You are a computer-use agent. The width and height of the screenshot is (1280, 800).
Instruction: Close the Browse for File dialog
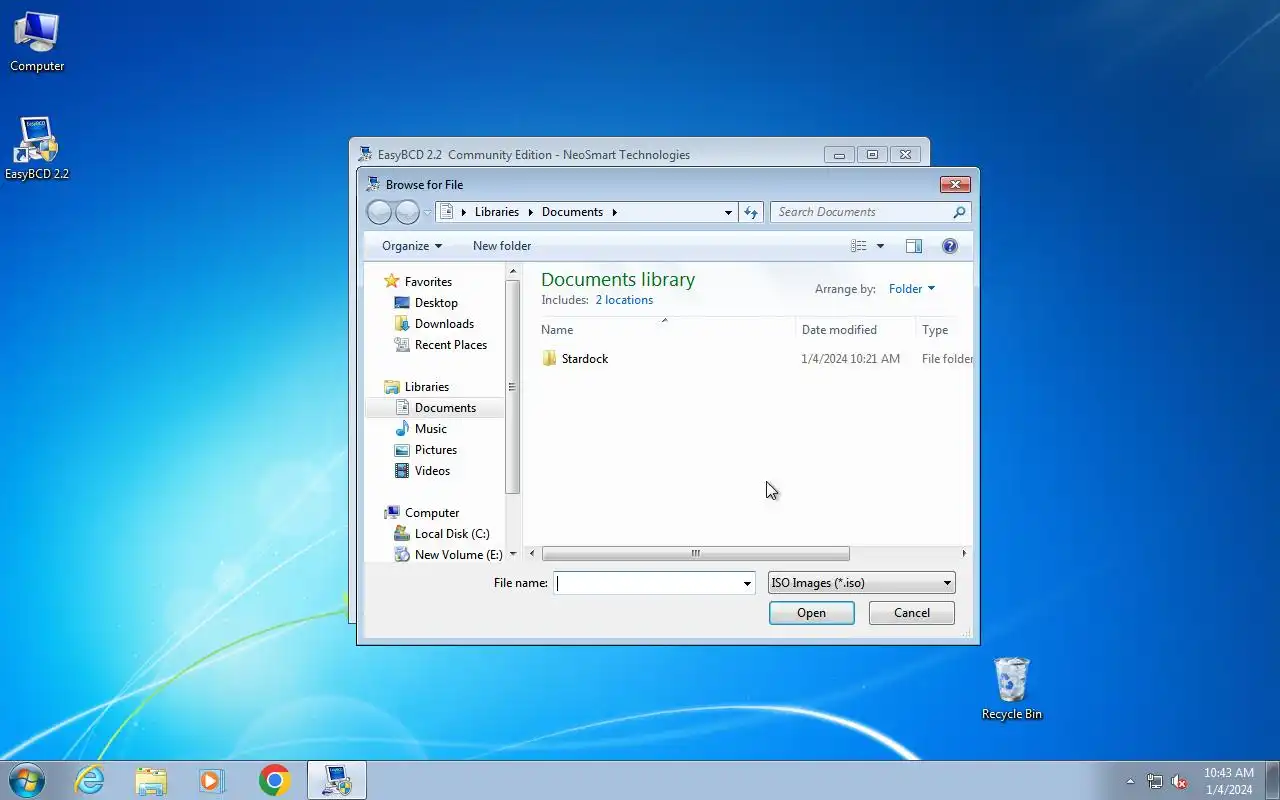[x=955, y=184]
